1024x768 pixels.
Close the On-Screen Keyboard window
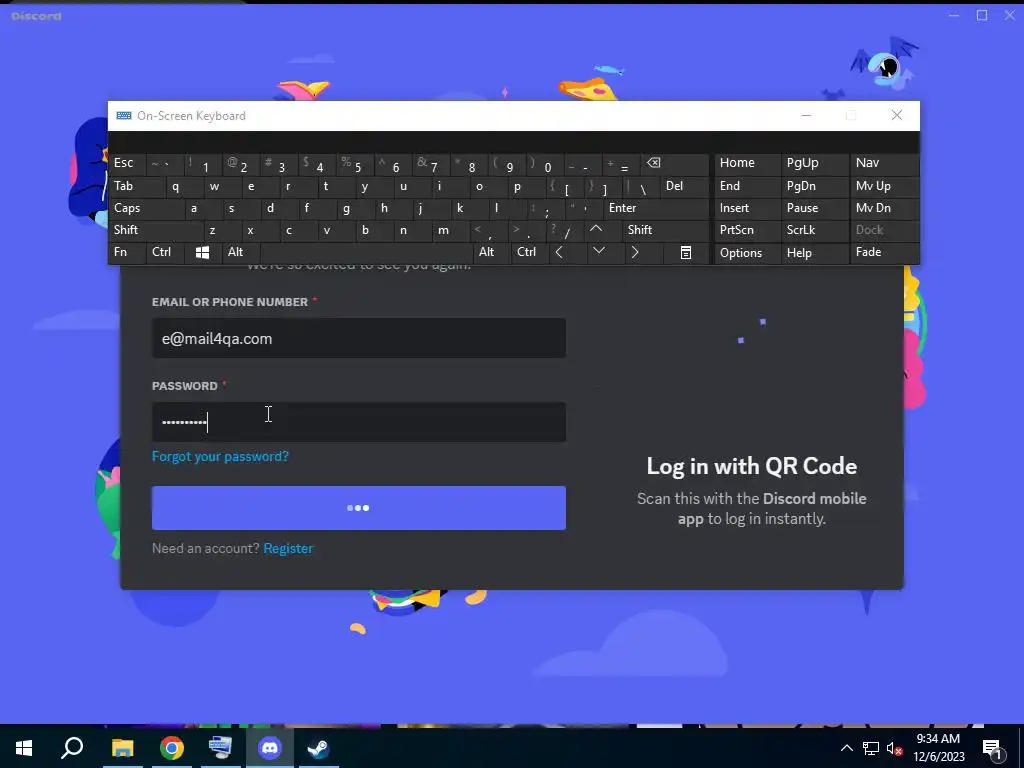897,116
